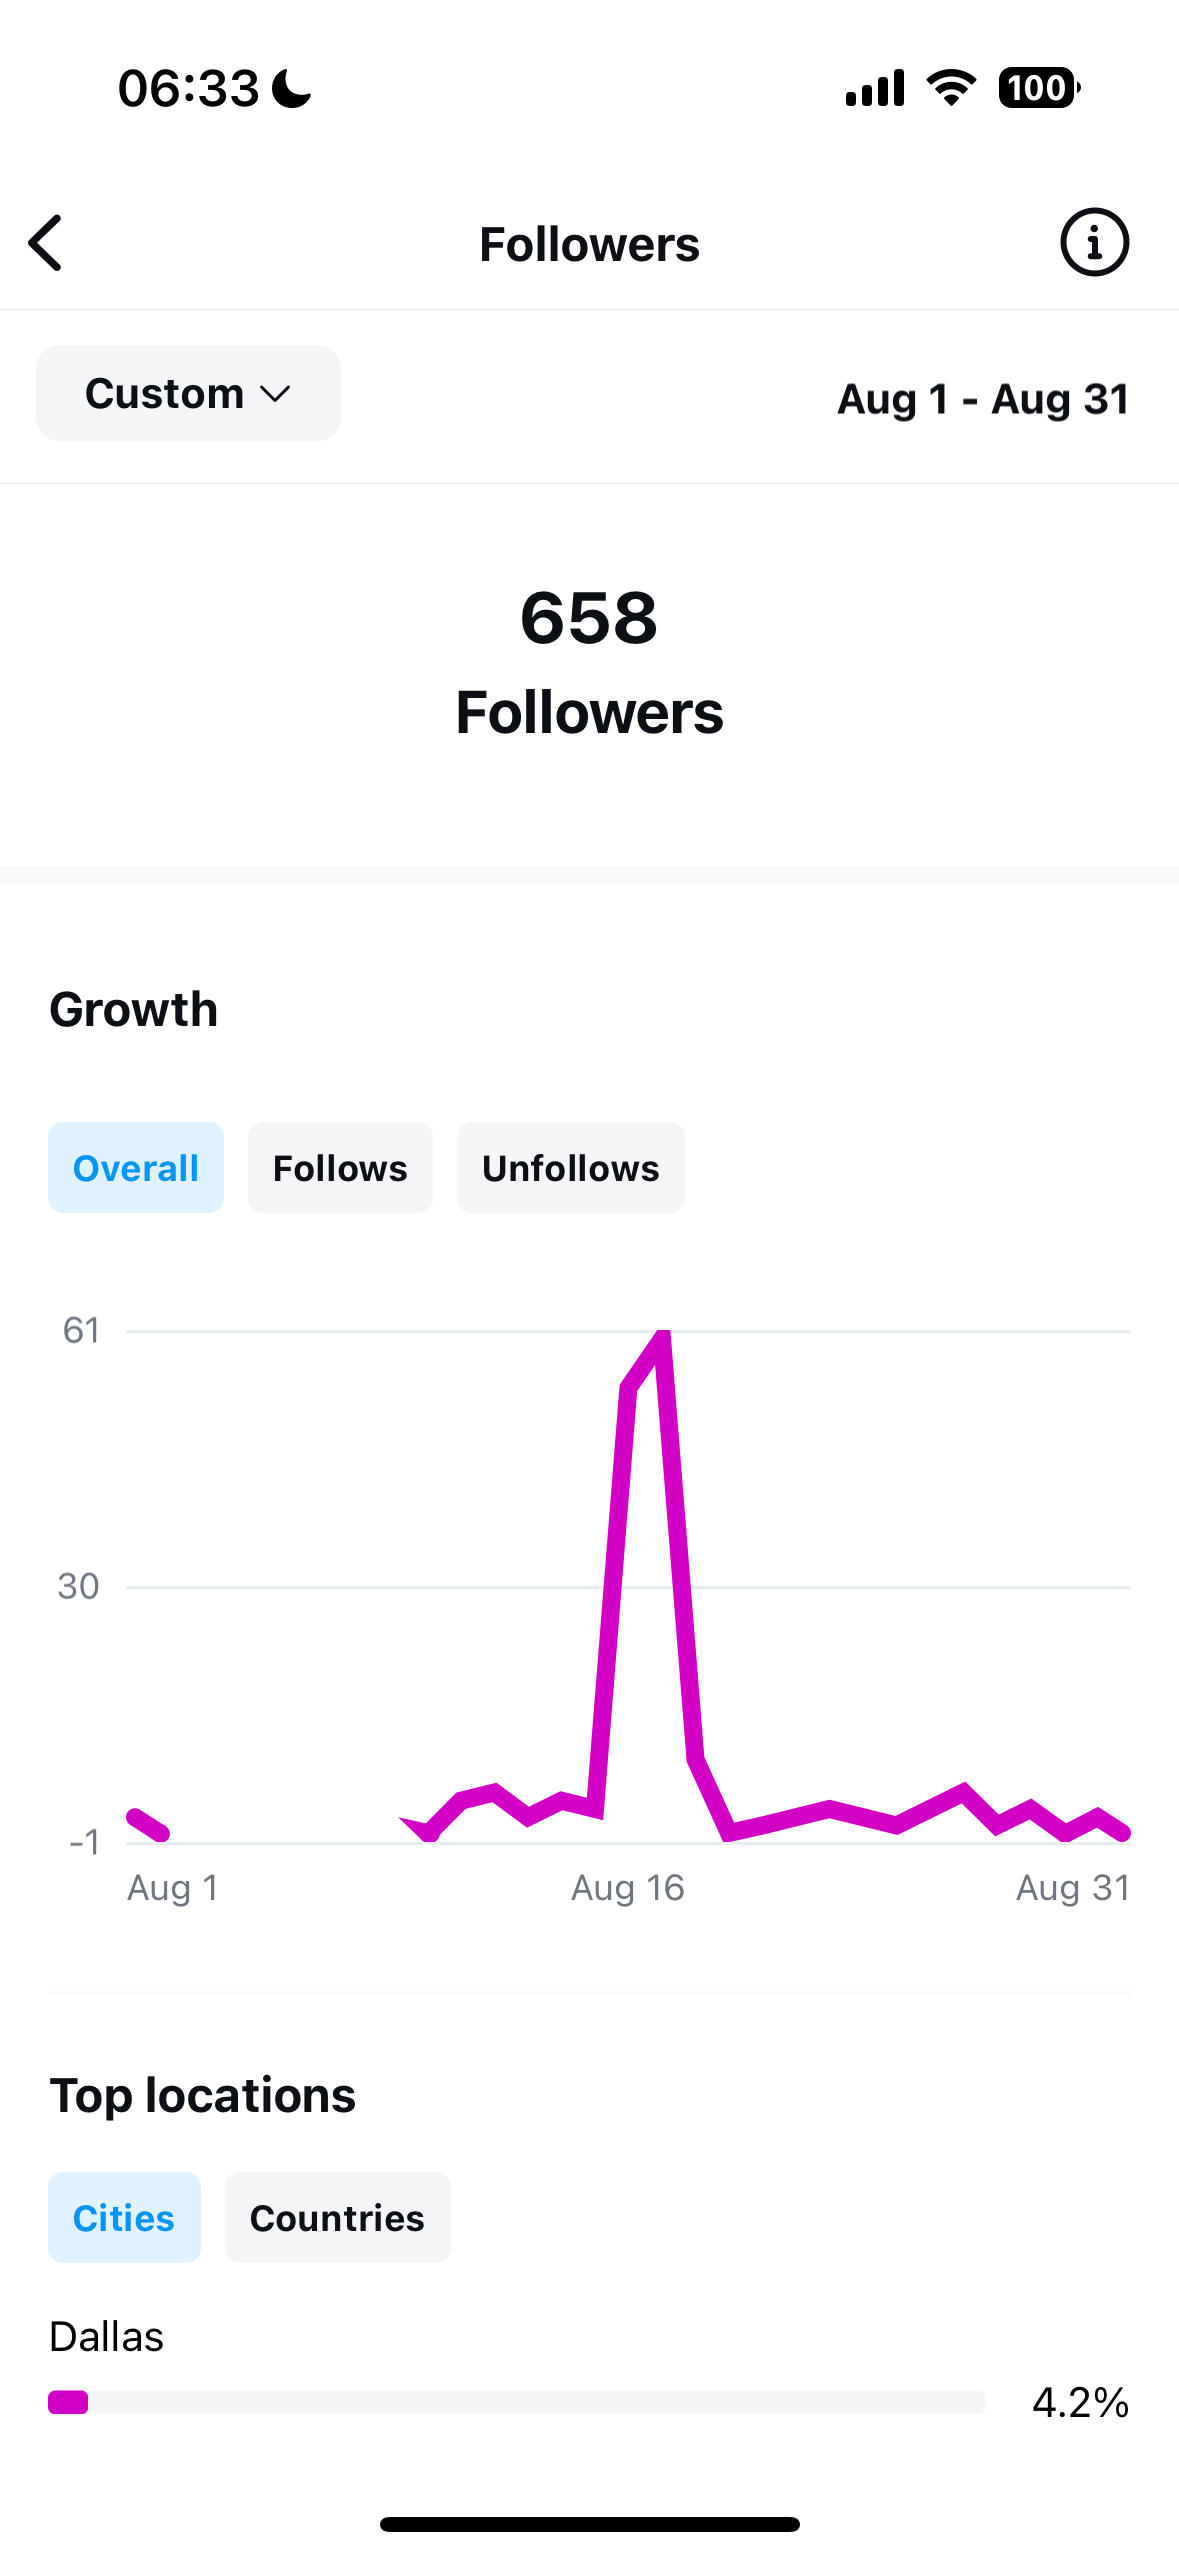Viewport: 1179px width, 2556px height.
Task: Tap the home indicator bar
Action: 589,2524
